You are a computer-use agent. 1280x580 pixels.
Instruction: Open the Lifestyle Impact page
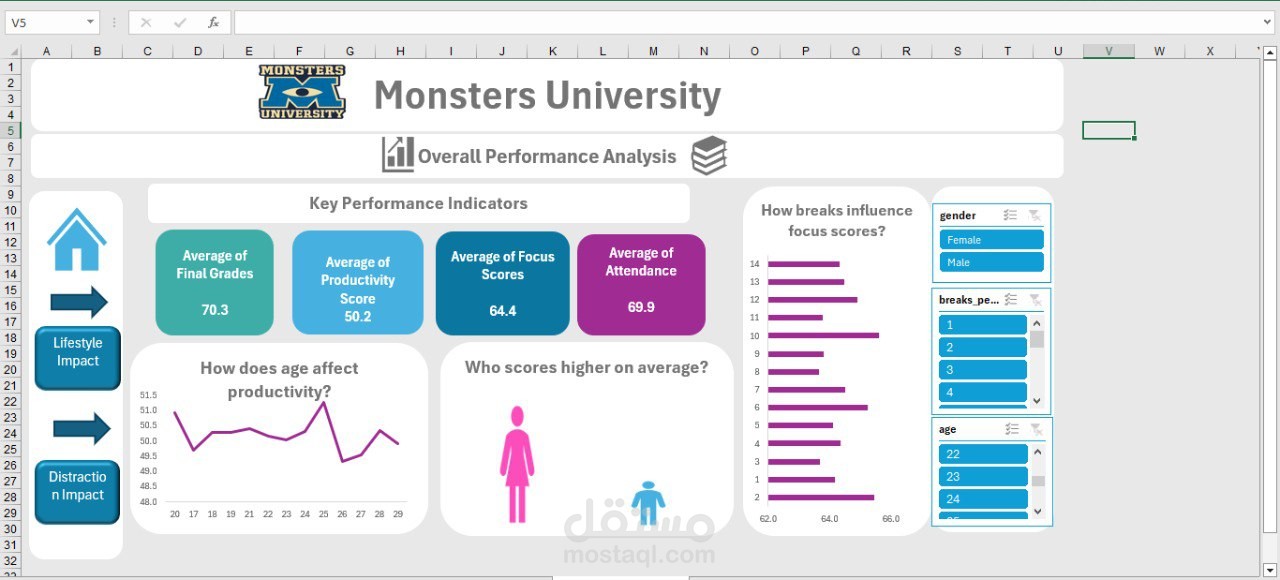click(x=78, y=357)
